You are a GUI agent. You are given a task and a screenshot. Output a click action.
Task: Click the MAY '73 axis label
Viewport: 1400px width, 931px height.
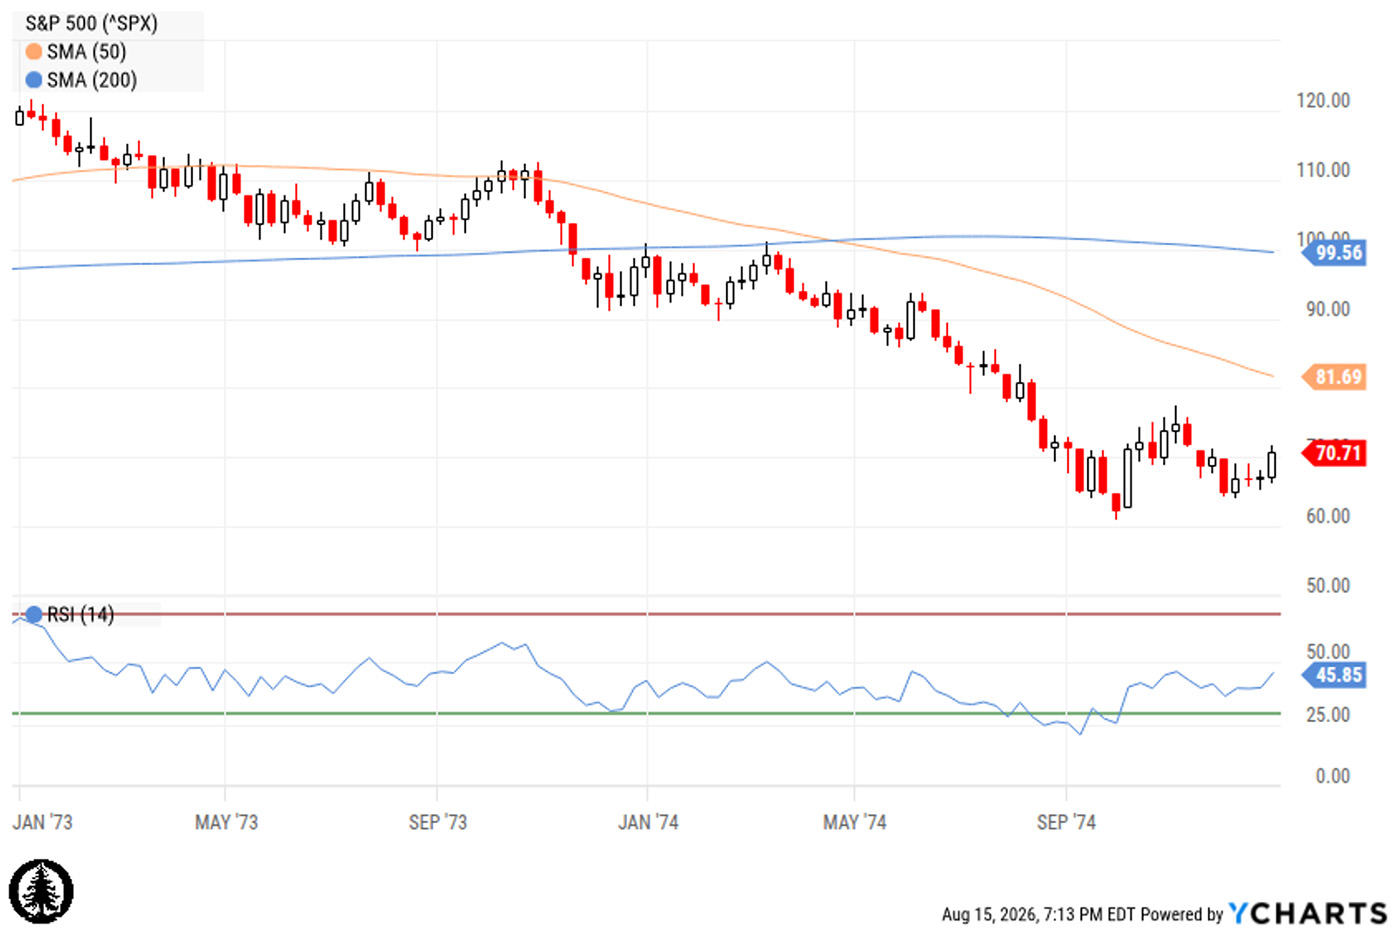click(x=226, y=822)
